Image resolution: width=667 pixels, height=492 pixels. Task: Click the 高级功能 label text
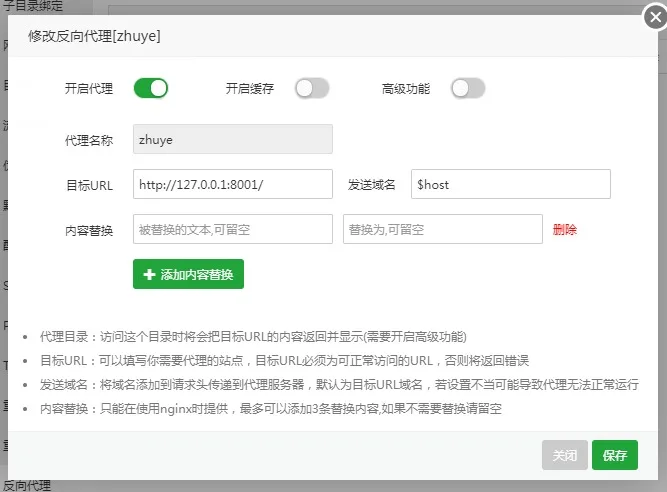click(406, 88)
